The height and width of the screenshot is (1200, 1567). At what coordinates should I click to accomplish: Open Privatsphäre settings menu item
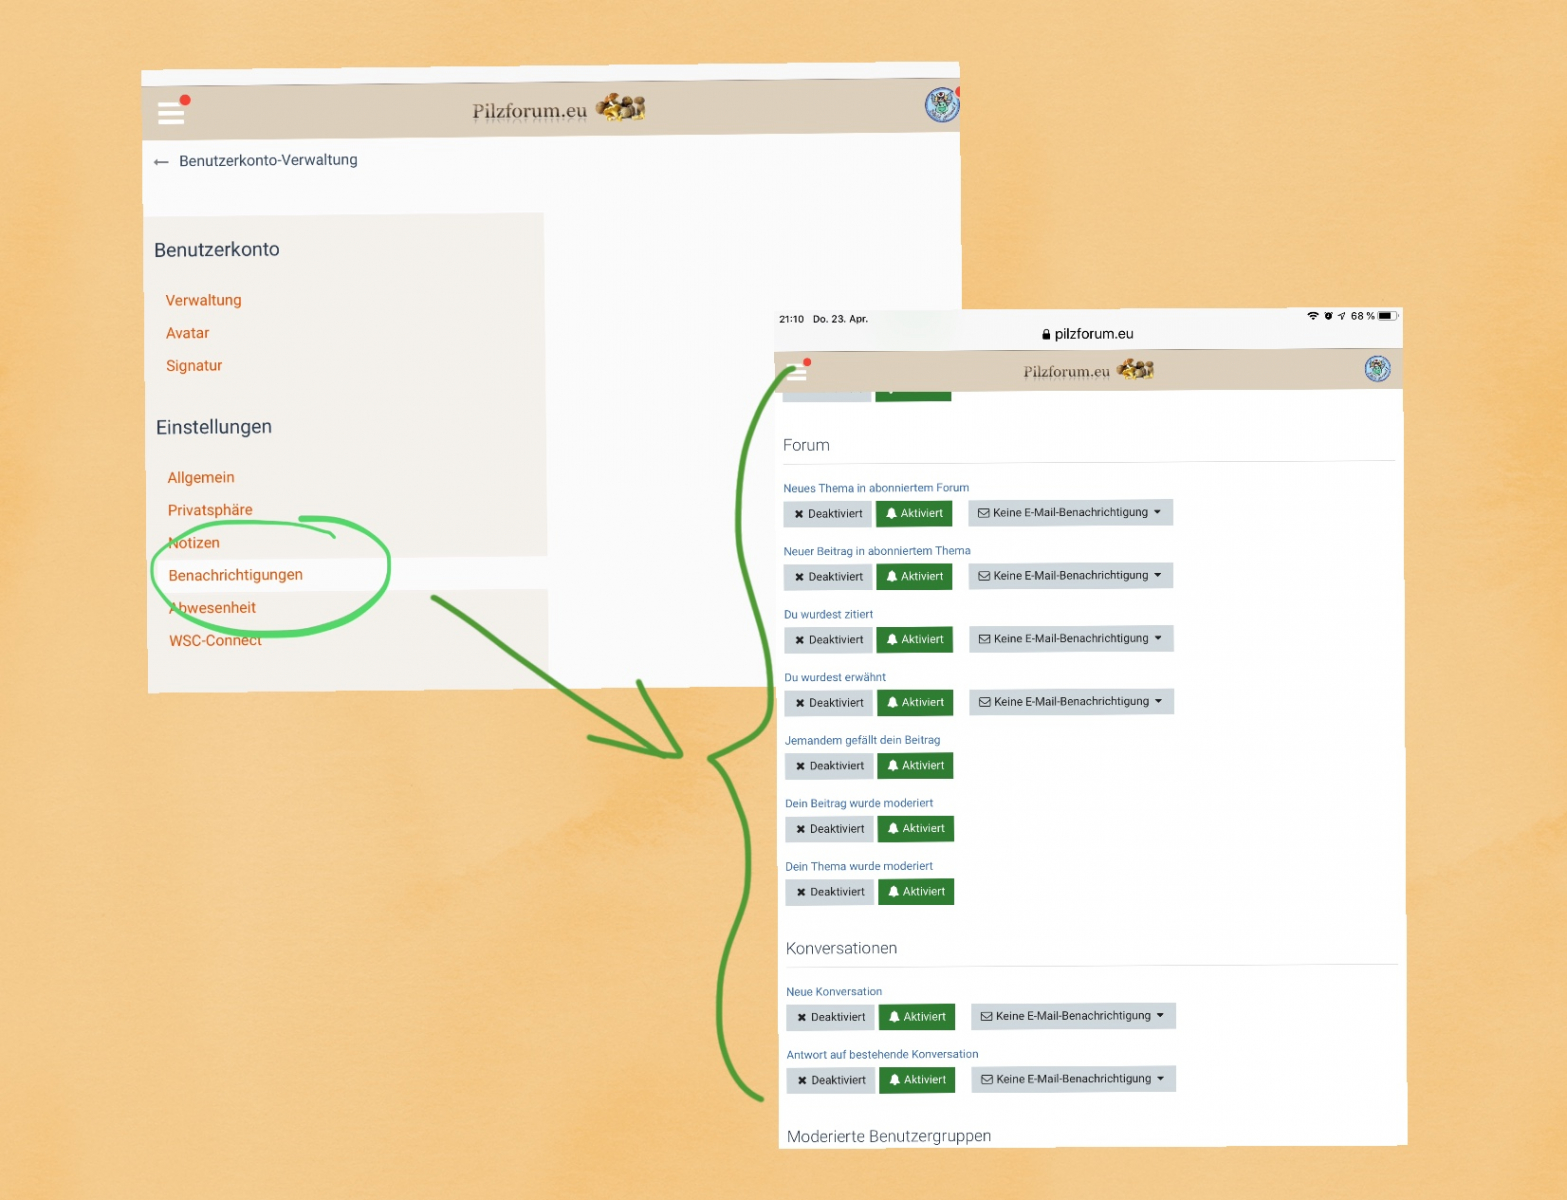click(210, 510)
